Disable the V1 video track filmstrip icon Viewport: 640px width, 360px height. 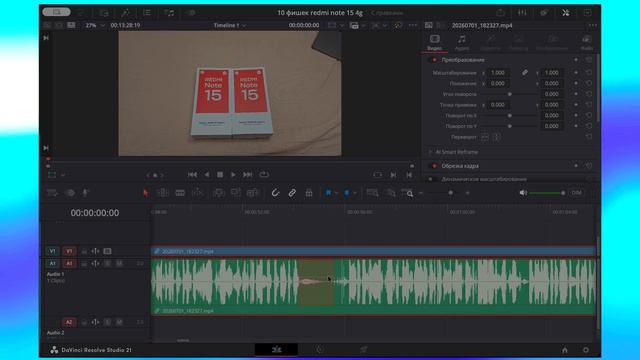point(107,251)
